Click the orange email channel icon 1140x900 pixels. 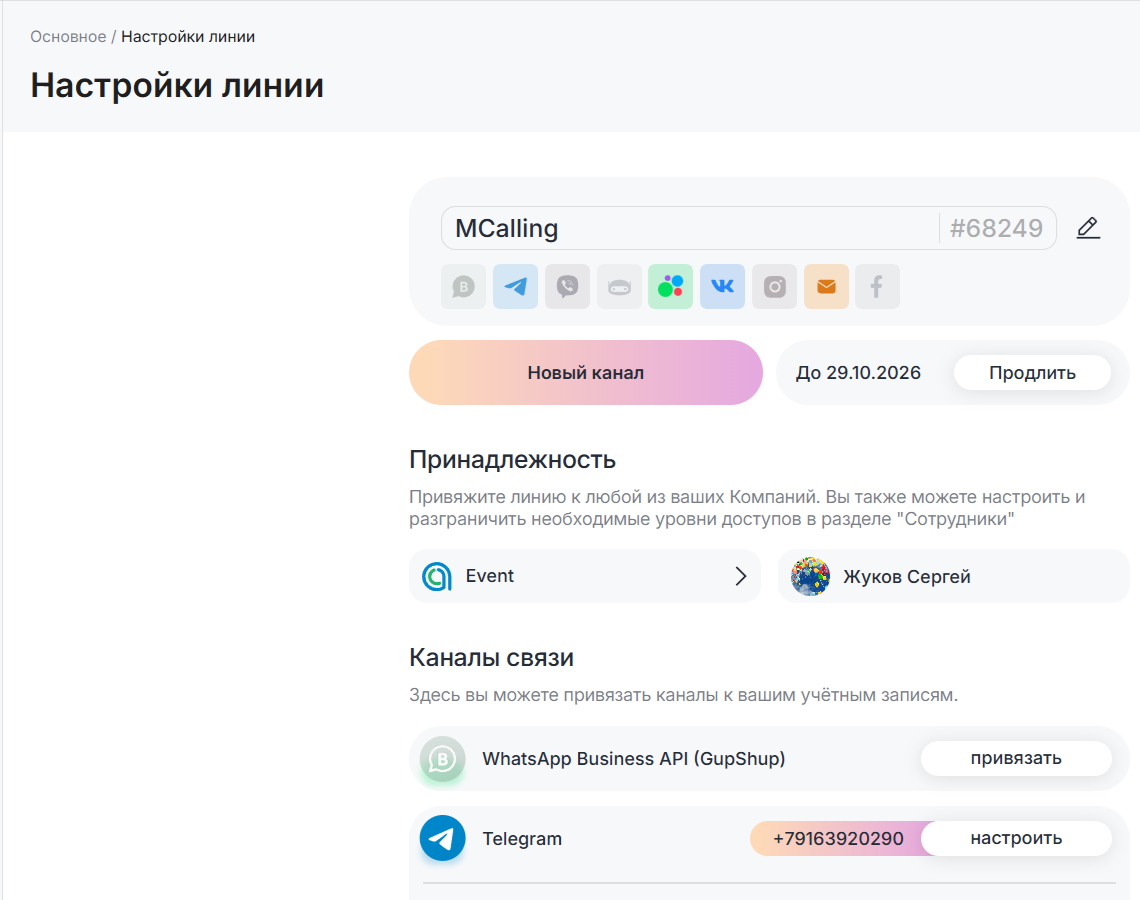click(x=826, y=287)
